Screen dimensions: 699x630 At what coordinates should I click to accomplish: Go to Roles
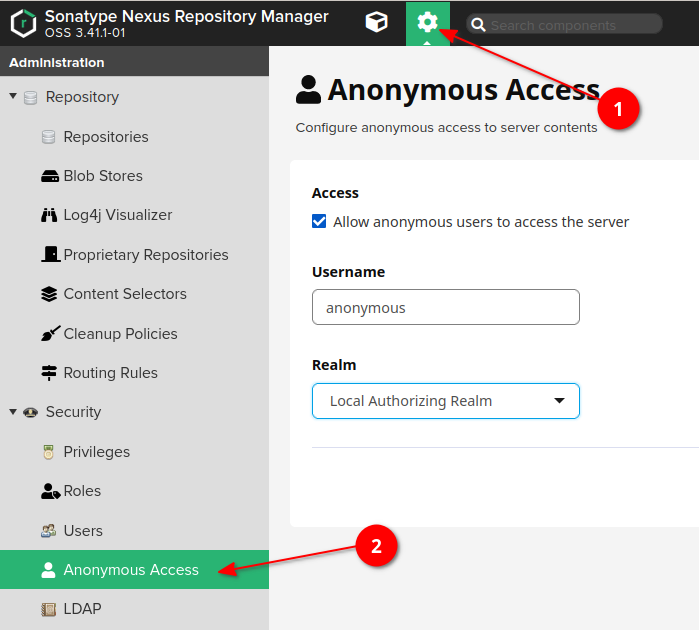click(x=82, y=491)
